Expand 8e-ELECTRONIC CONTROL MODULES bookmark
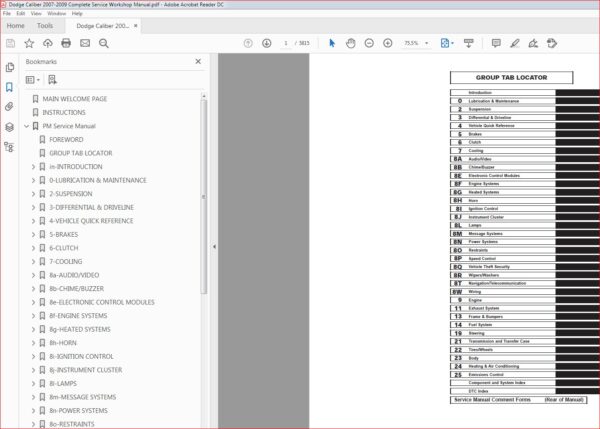This screenshot has height=429, width=600. (33, 302)
